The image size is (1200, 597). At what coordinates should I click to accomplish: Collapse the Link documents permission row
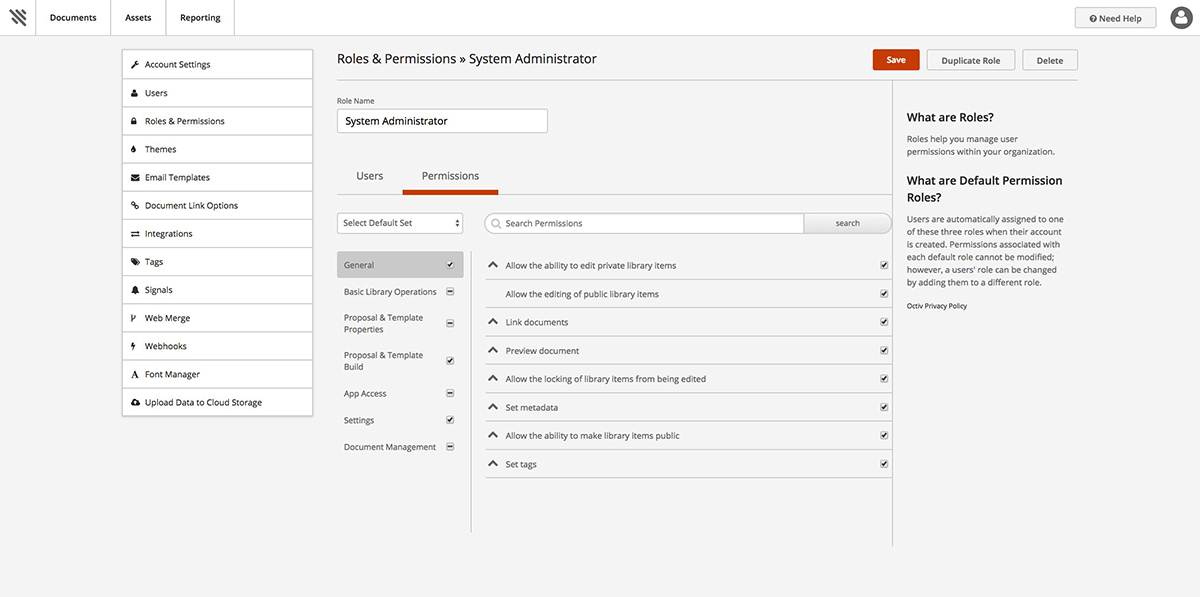493,322
